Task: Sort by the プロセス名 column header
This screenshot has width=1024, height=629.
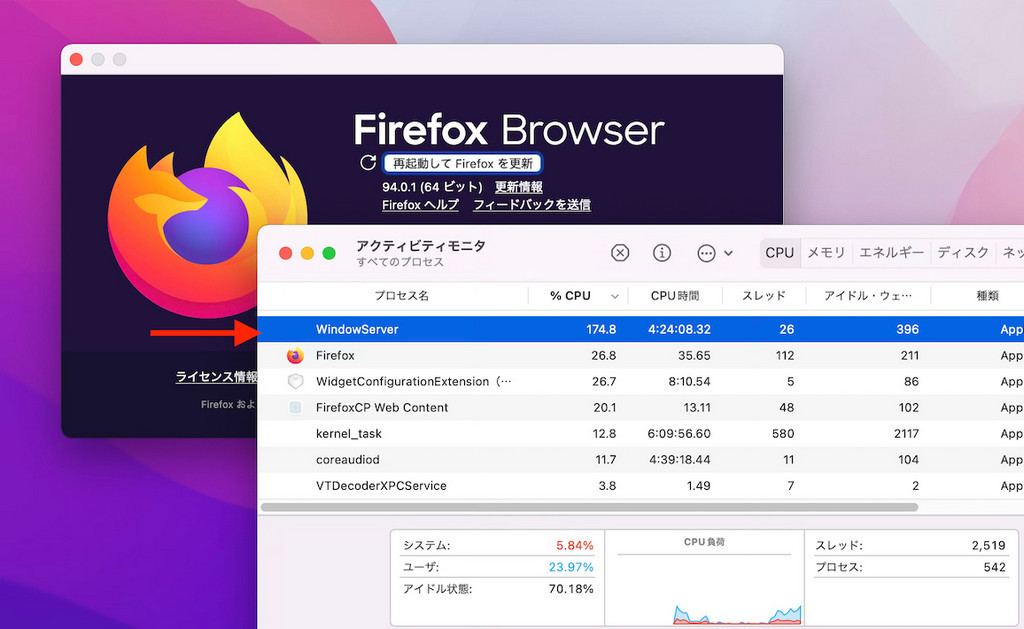Action: pos(401,296)
